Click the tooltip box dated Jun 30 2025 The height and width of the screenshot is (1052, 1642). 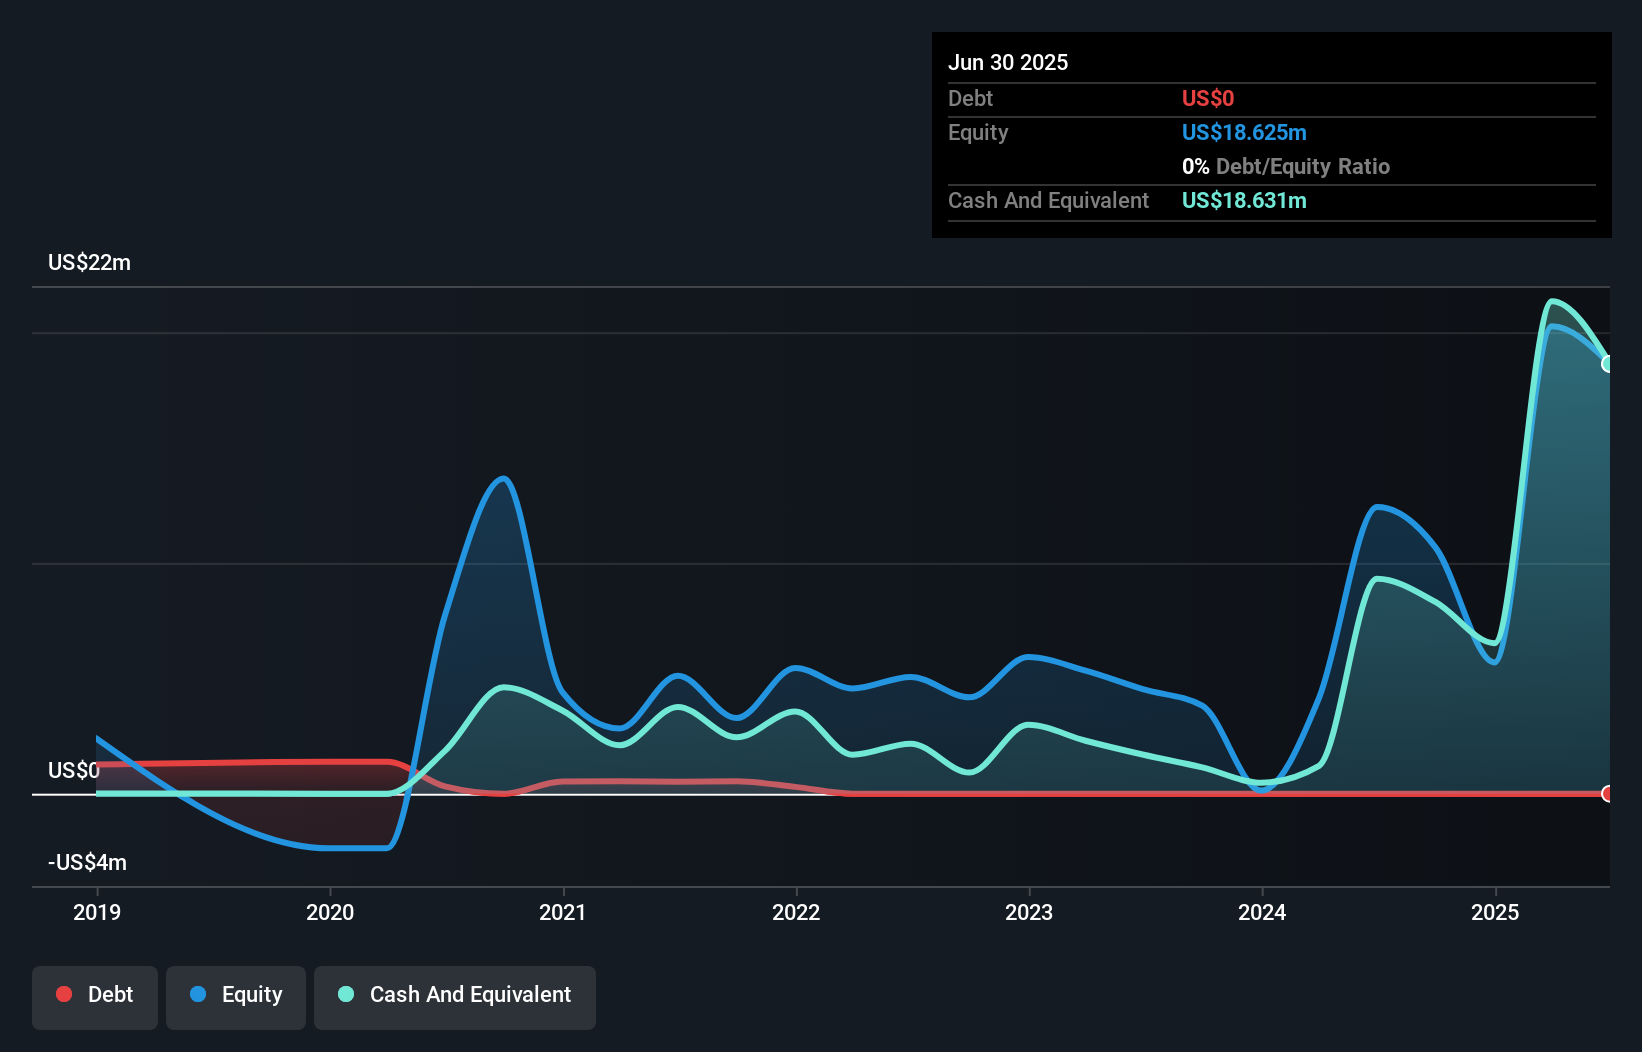(1271, 134)
